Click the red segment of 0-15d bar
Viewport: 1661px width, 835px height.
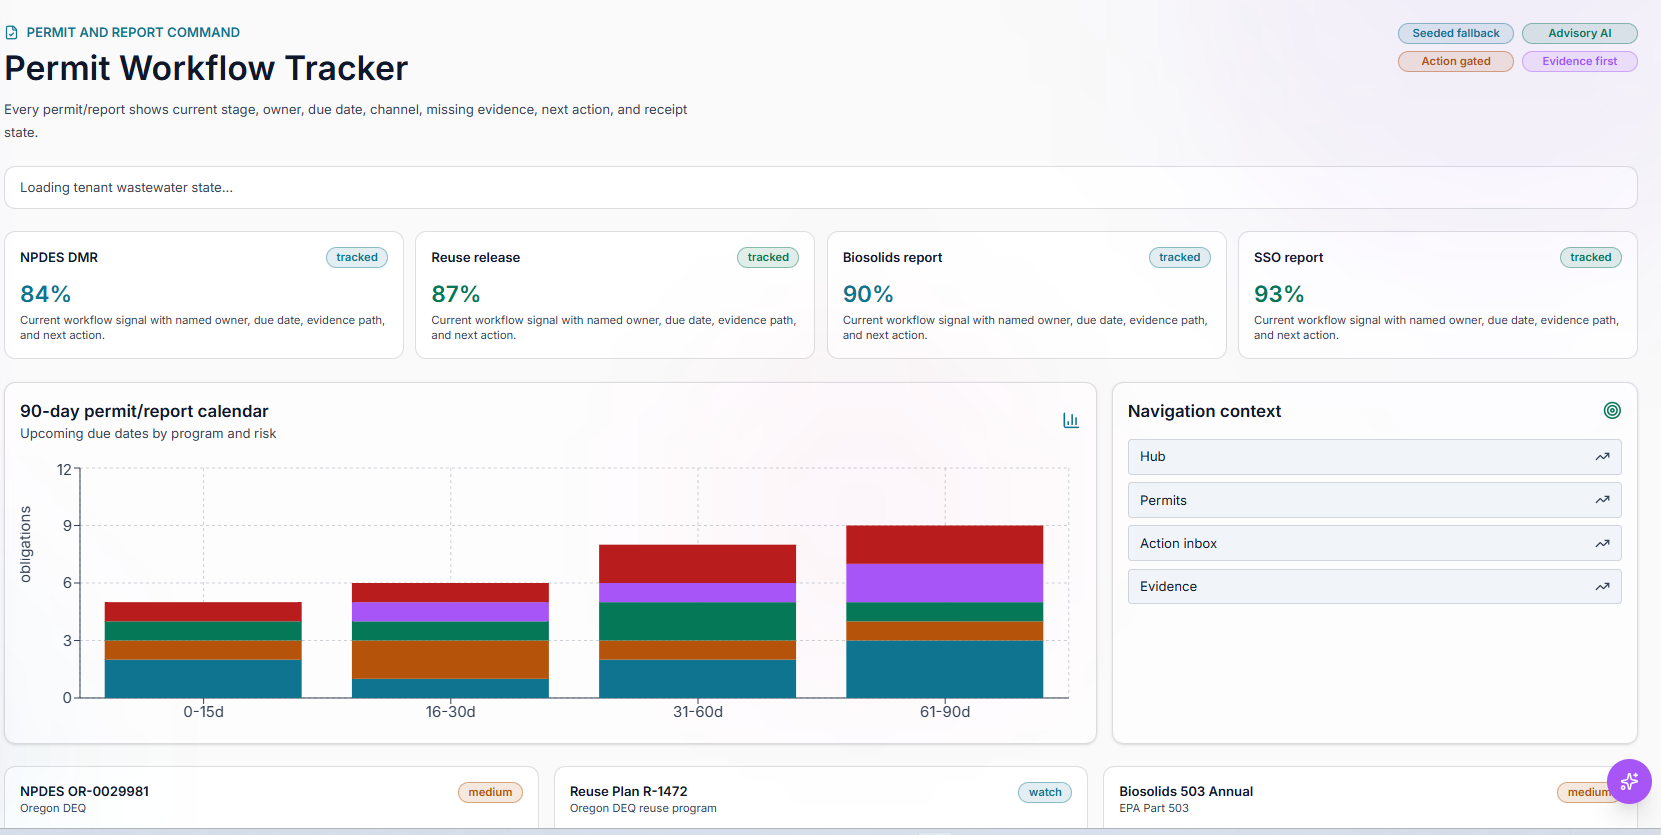pos(203,612)
